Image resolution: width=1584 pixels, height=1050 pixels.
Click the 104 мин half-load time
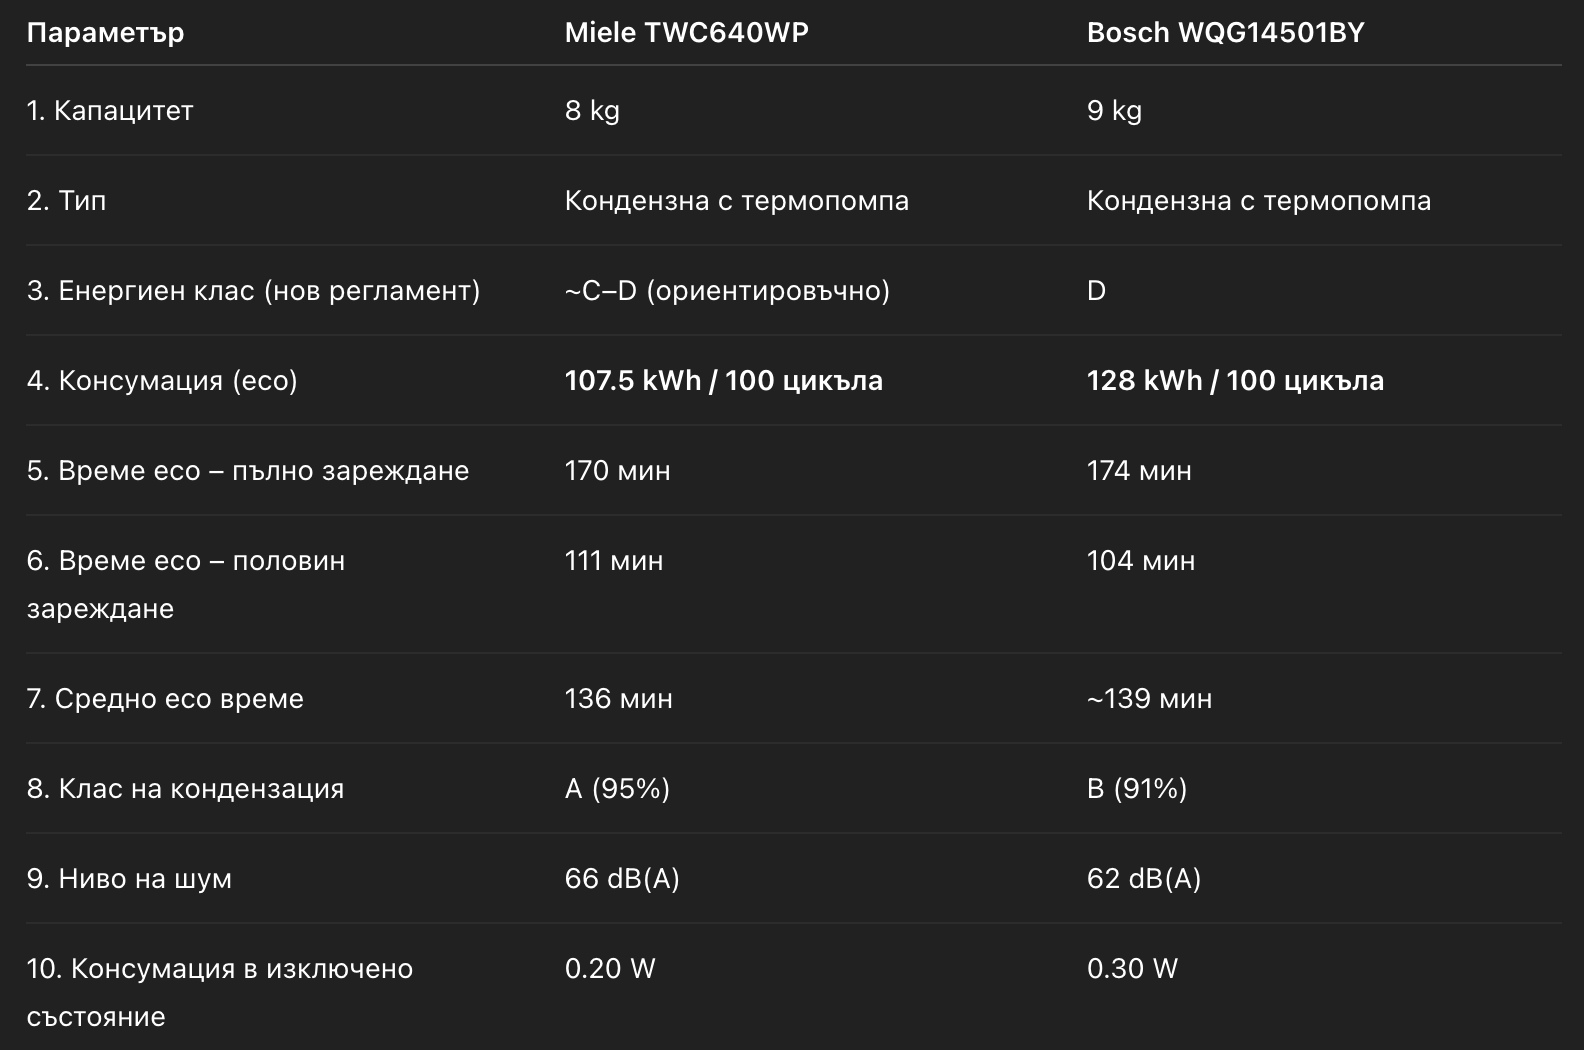1141,561
